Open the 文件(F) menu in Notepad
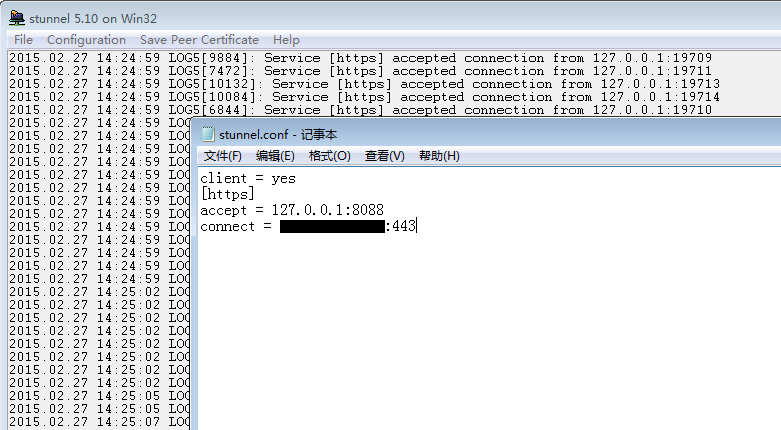 [x=223, y=156]
